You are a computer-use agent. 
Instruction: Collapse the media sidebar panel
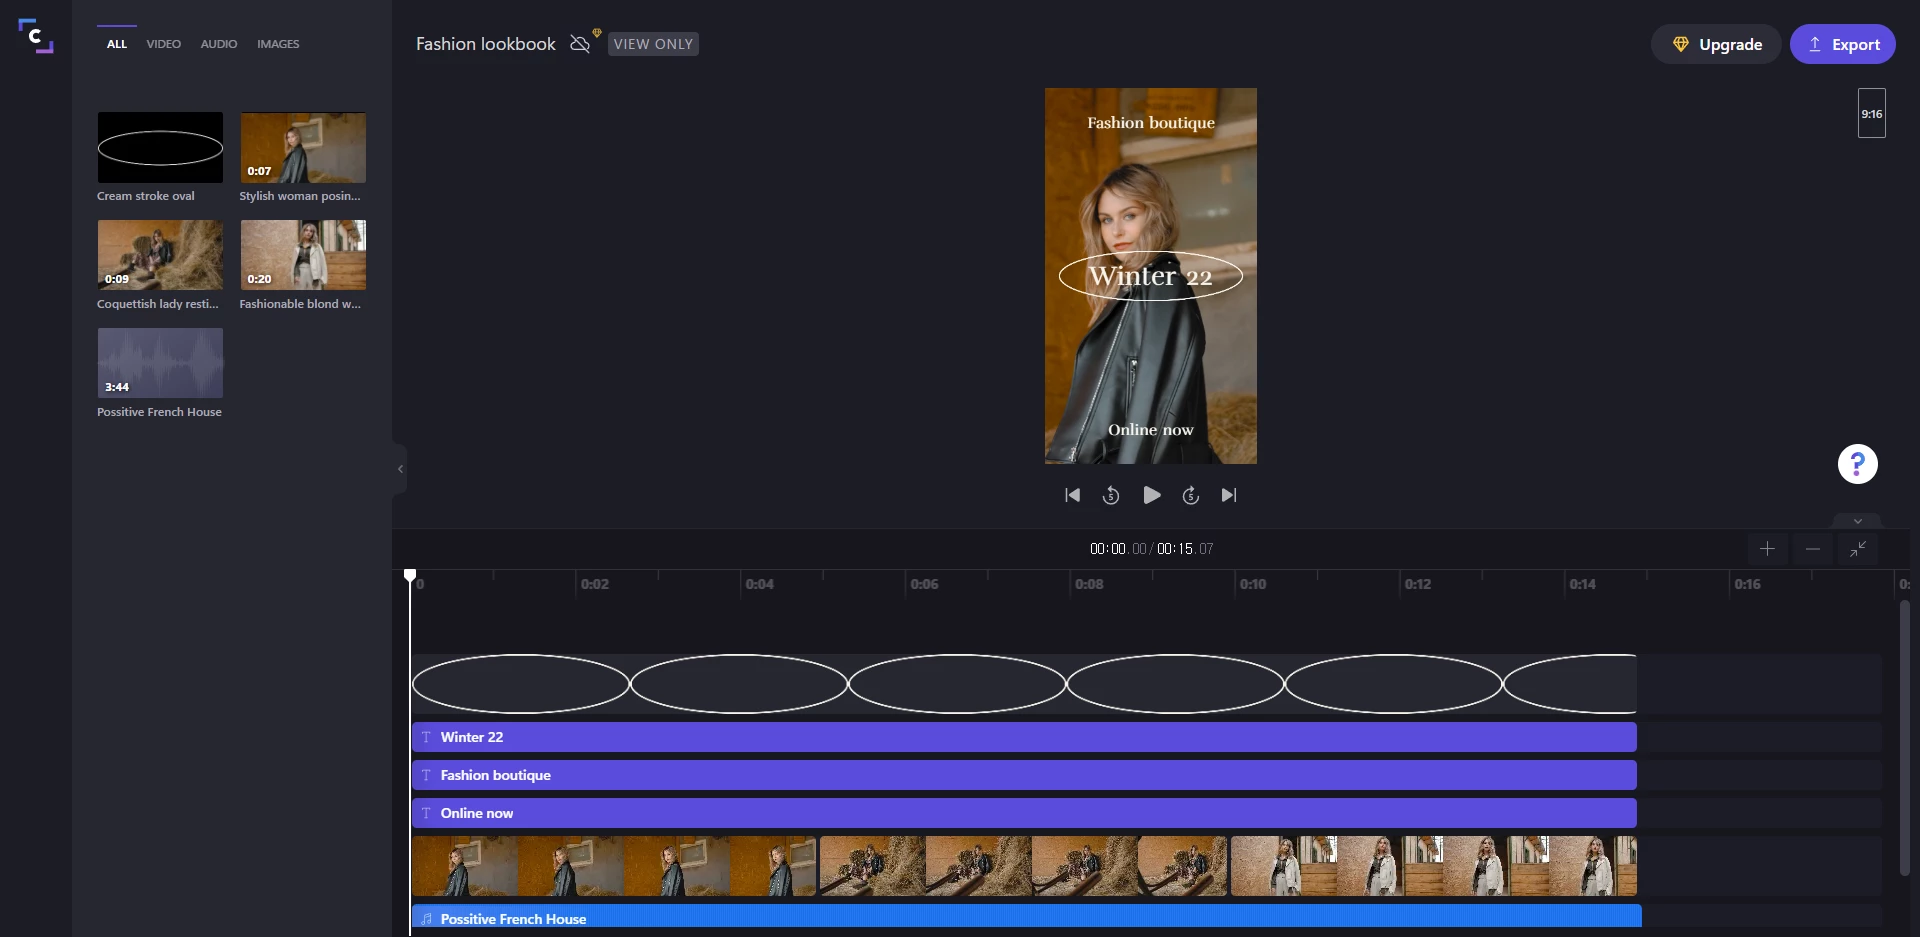click(x=399, y=468)
